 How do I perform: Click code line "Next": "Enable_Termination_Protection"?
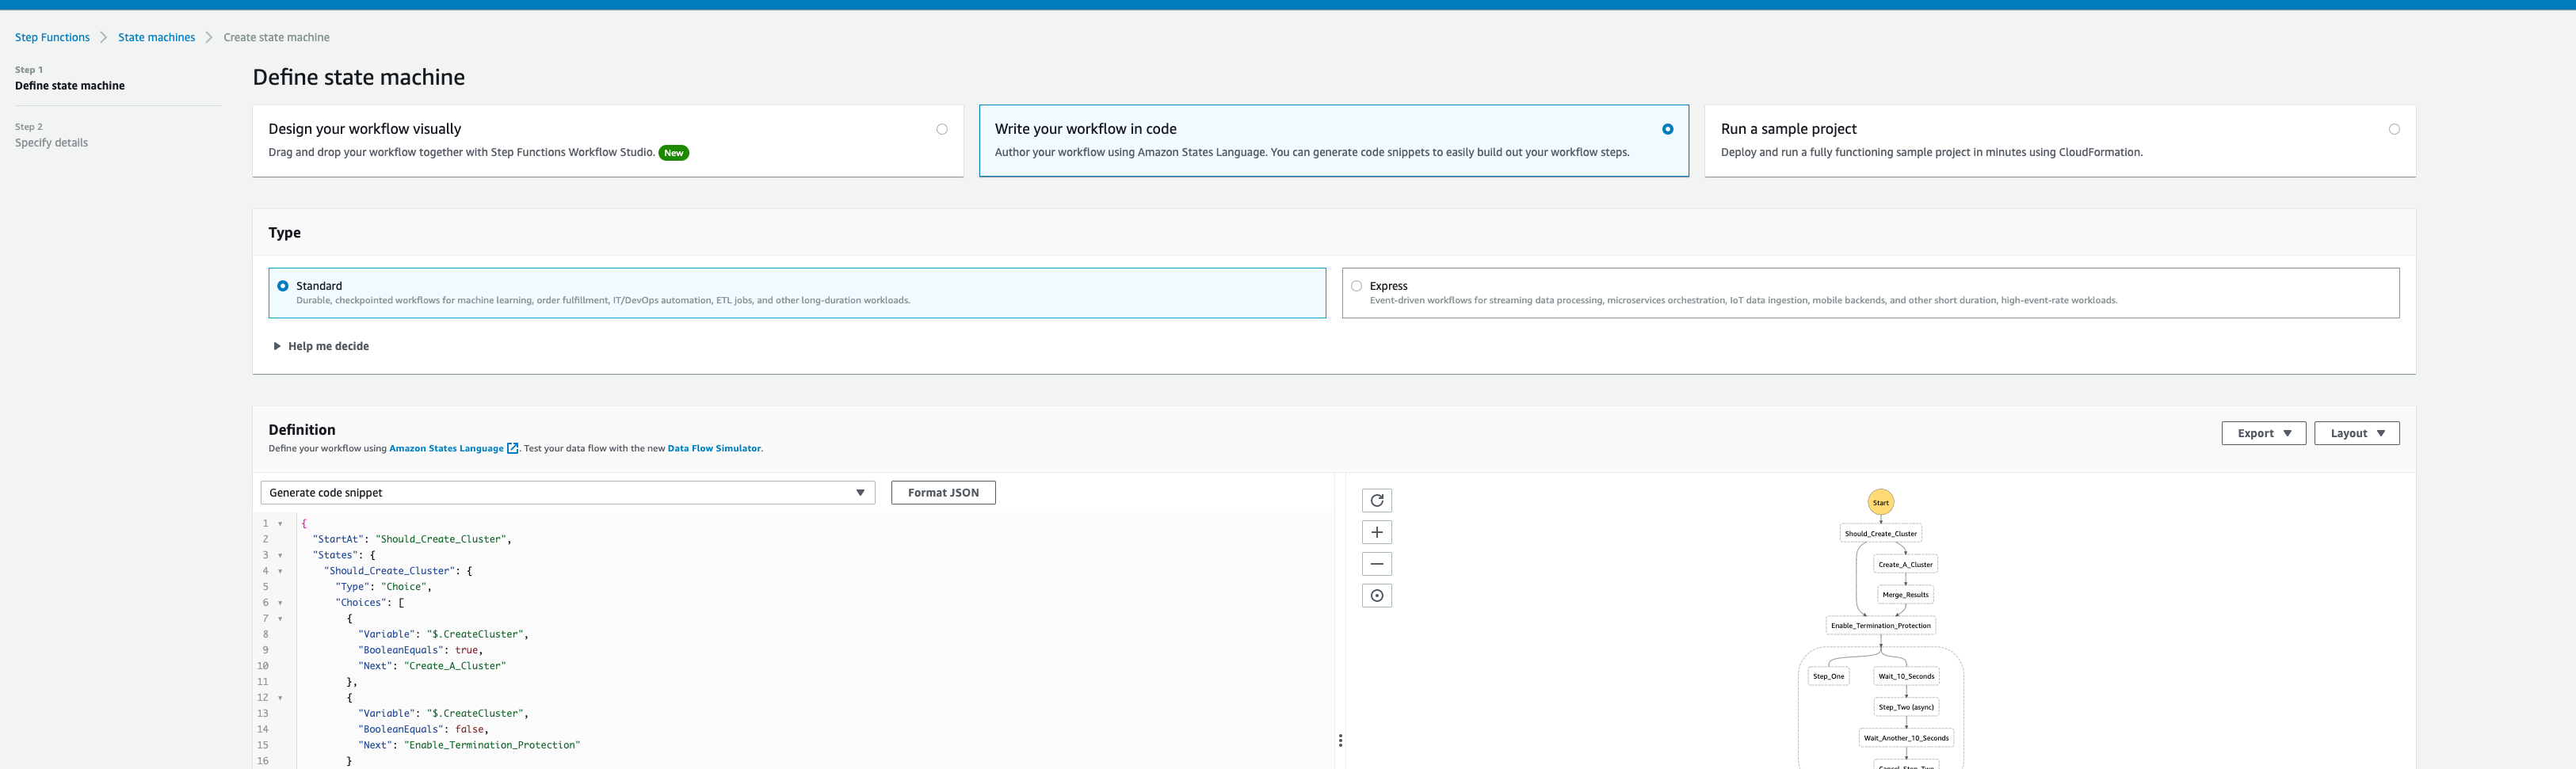click(x=469, y=745)
